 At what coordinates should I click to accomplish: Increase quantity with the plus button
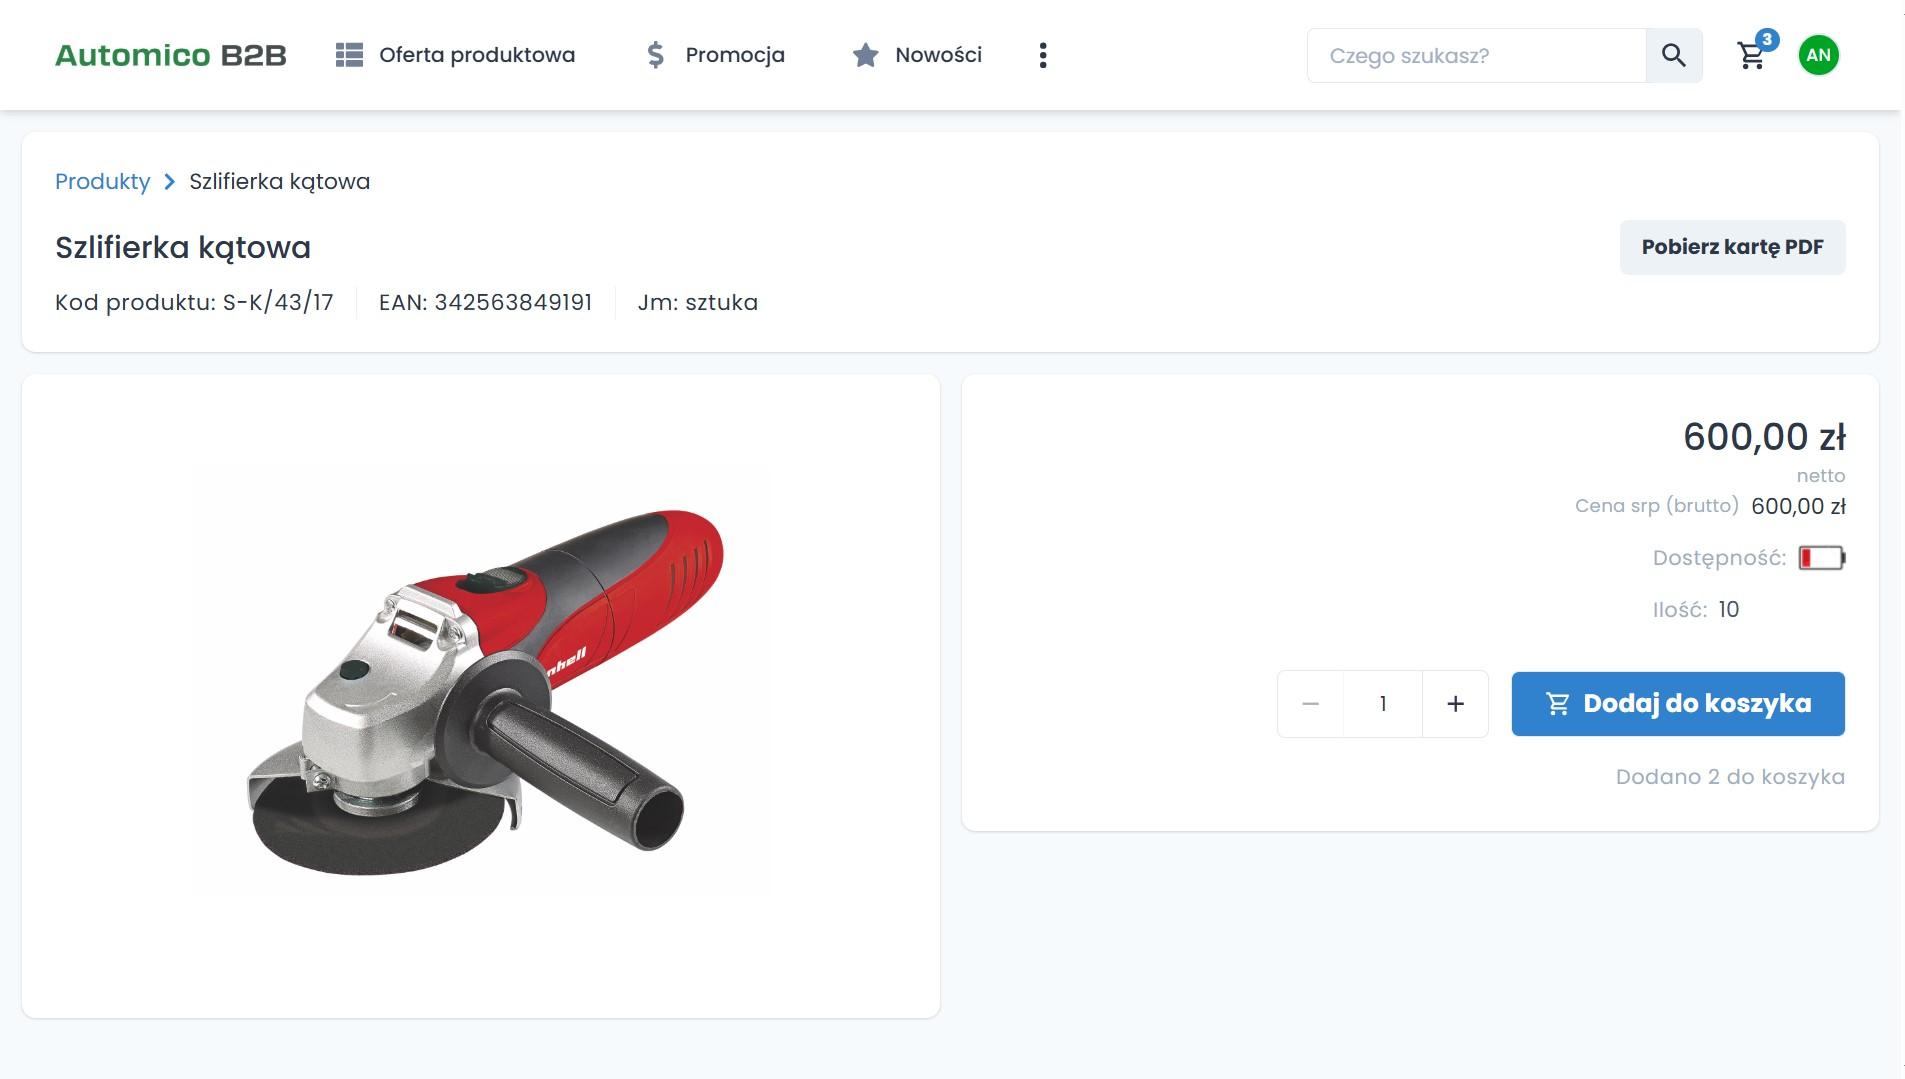(x=1455, y=704)
